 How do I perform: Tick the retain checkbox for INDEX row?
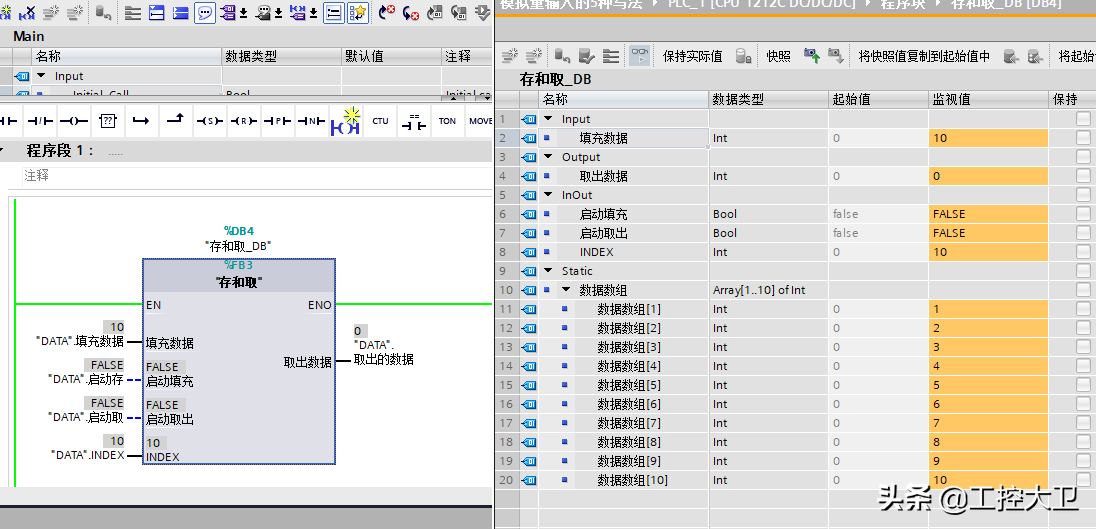pyautogui.click(x=1083, y=252)
